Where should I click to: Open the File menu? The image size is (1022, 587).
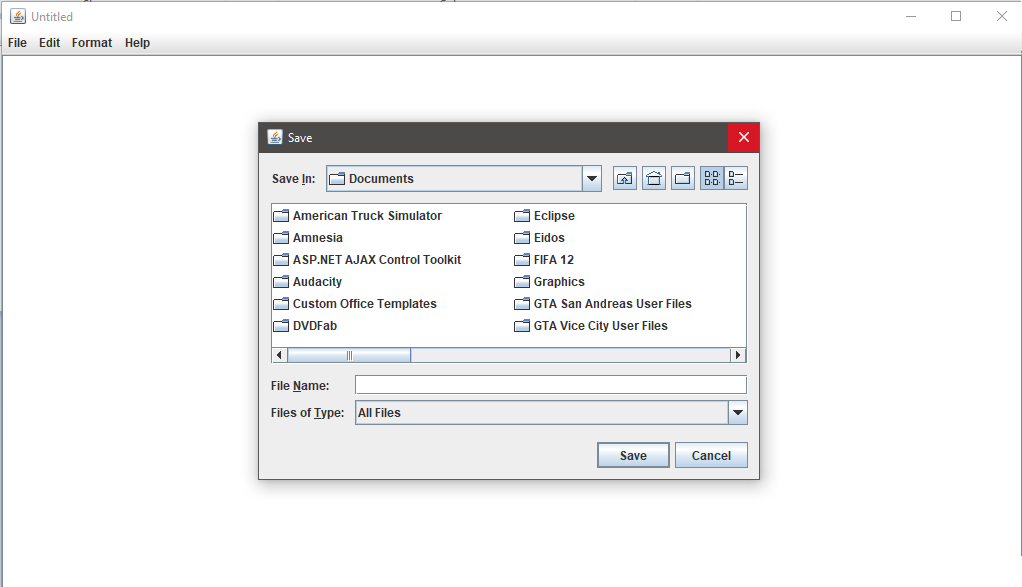tap(17, 42)
